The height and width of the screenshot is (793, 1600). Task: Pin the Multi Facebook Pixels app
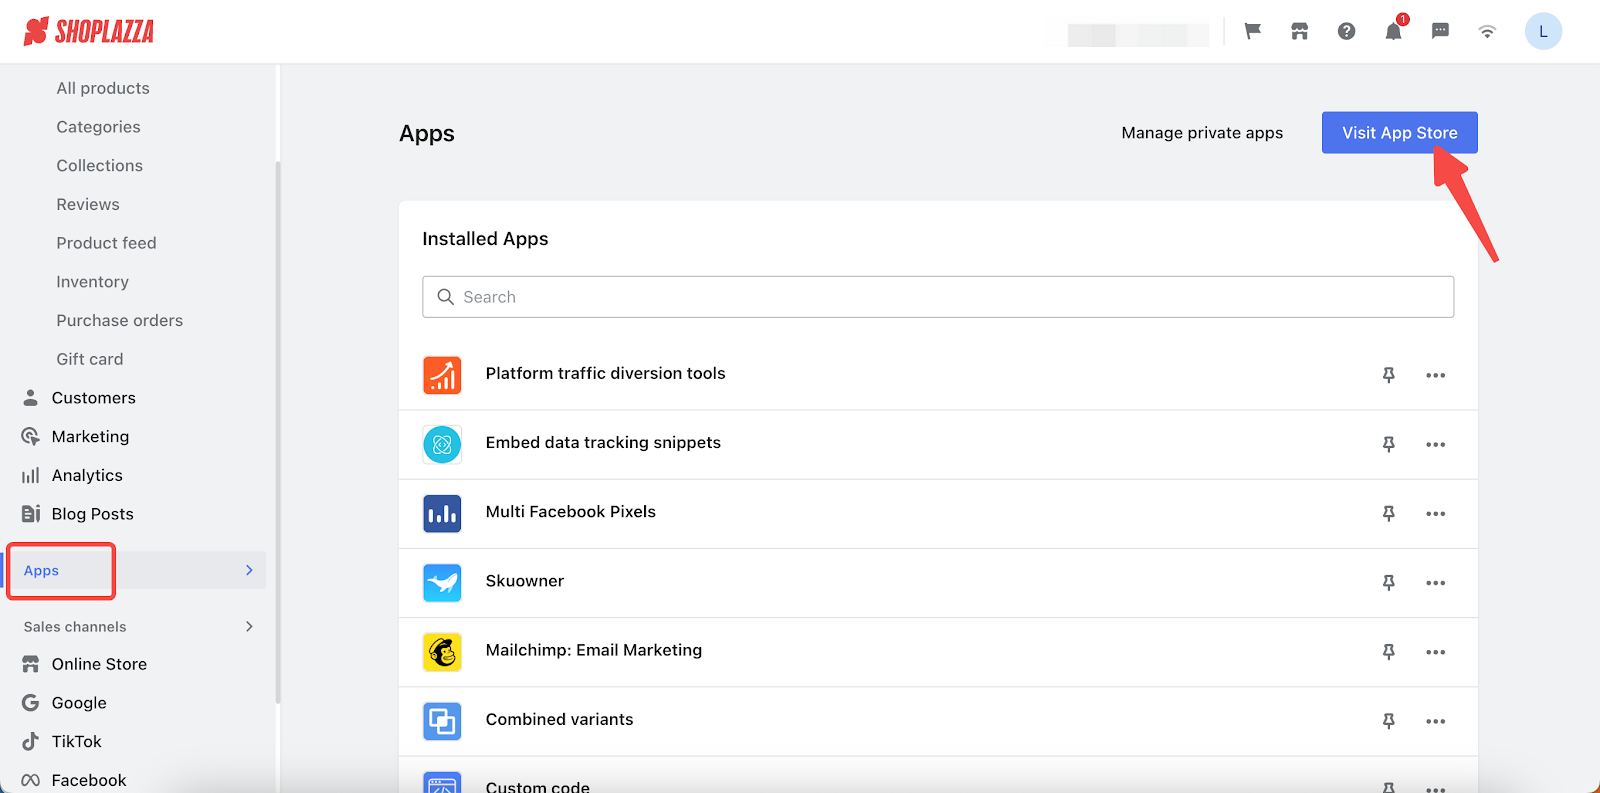1388,513
